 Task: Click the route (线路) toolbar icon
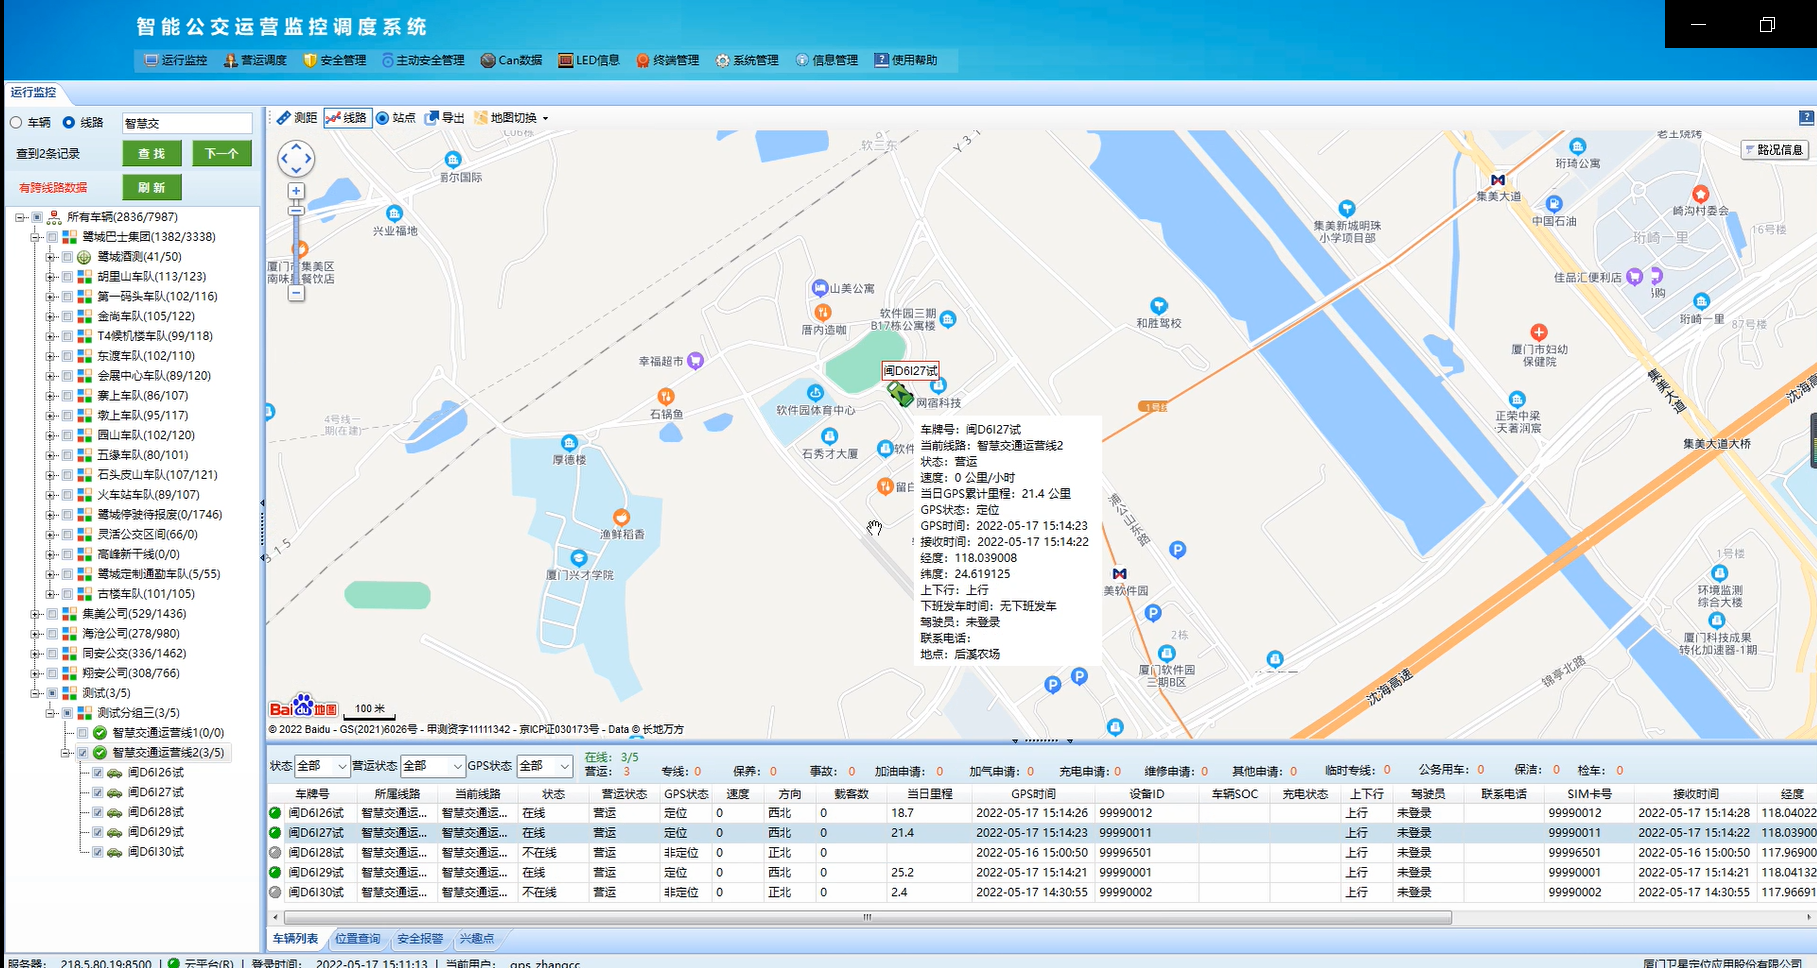coord(346,118)
